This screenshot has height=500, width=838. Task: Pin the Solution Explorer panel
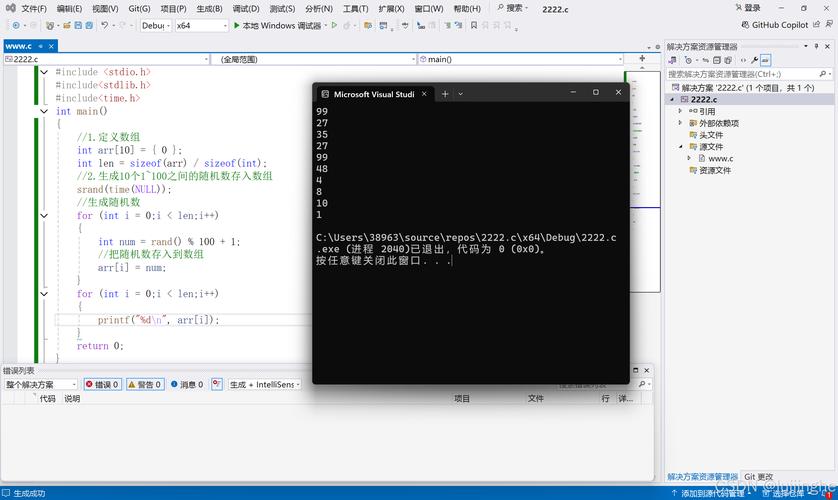[817, 46]
